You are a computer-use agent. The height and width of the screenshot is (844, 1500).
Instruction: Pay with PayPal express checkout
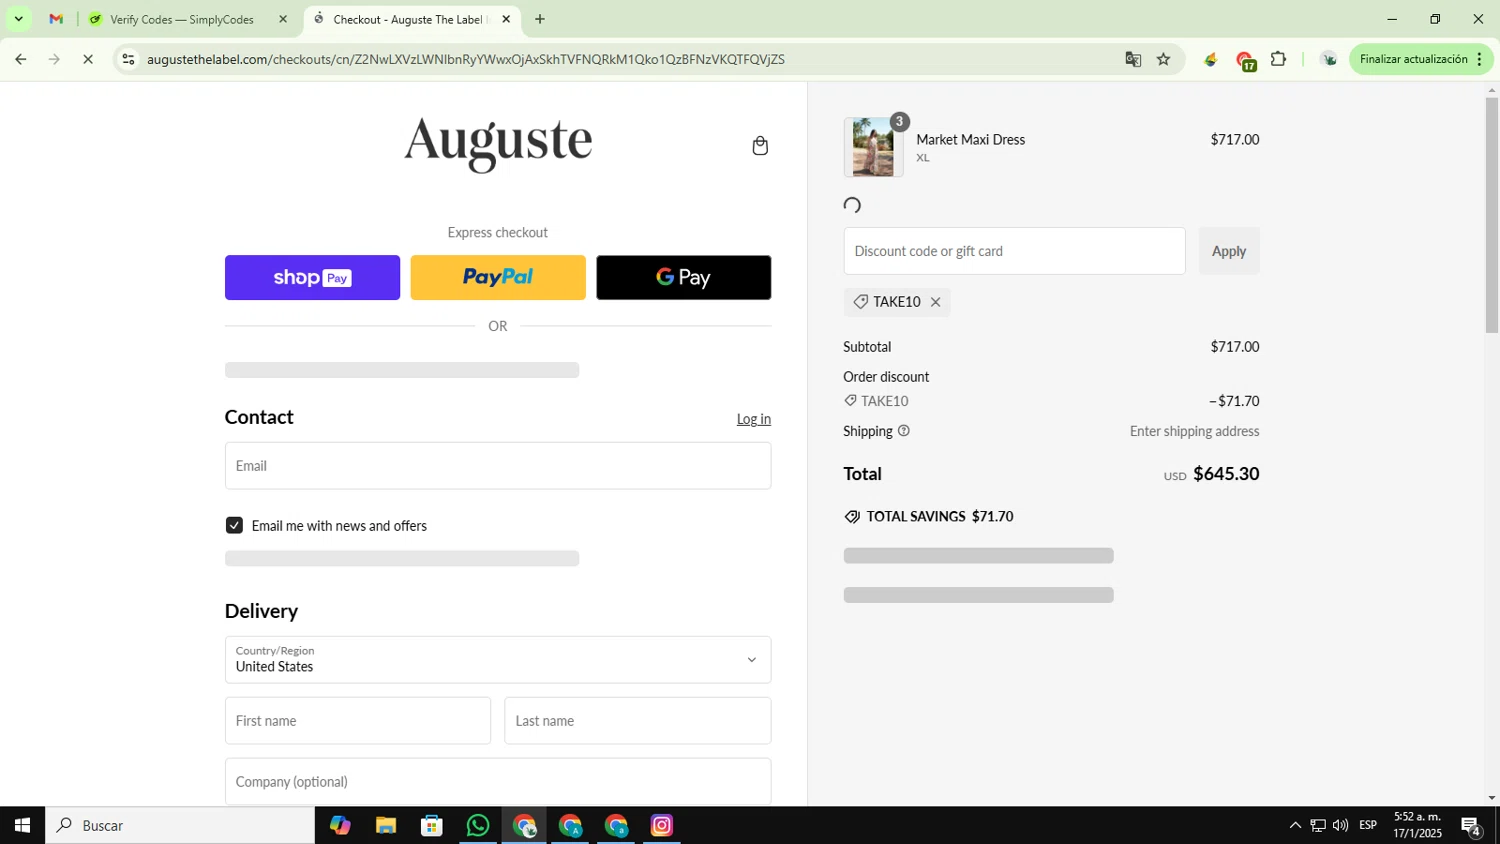(x=498, y=277)
